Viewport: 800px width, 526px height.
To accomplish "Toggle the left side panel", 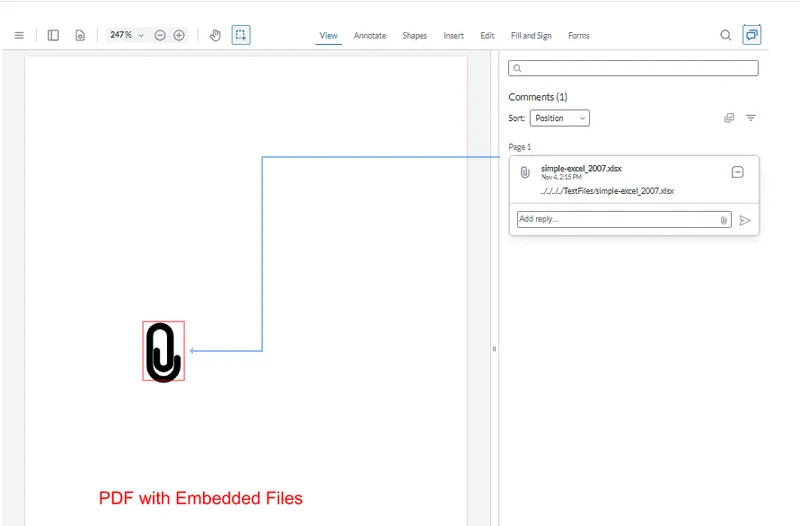I will pyautogui.click(x=53, y=35).
